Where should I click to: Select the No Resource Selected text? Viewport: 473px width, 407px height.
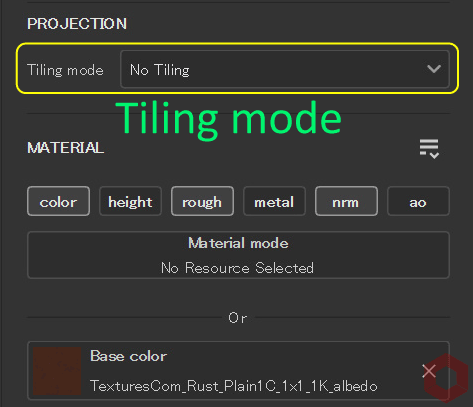[237, 268]
